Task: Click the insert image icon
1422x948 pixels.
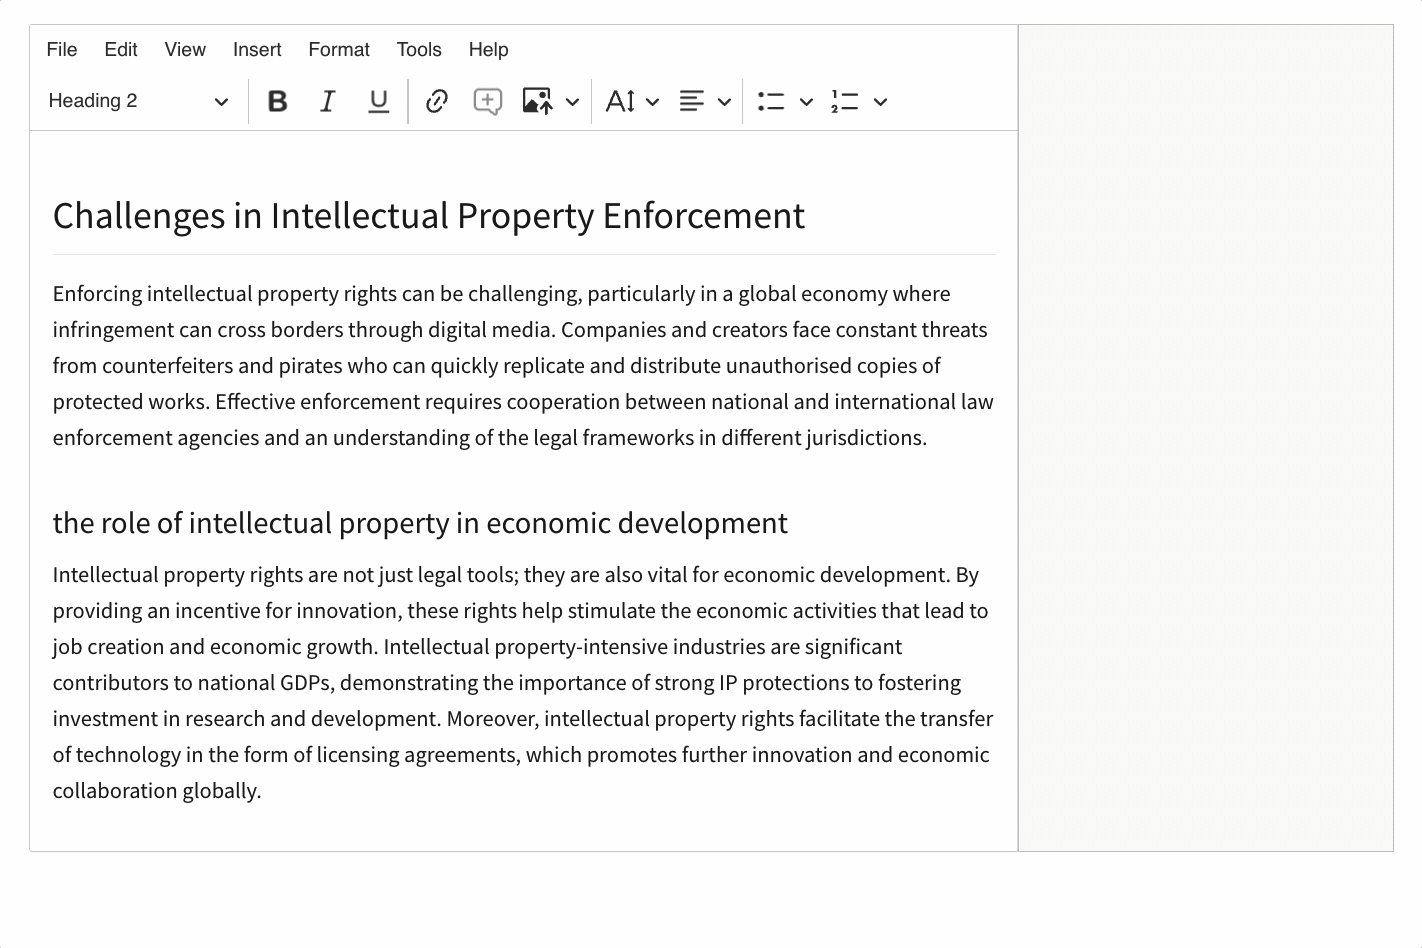Action: [537, 101]
